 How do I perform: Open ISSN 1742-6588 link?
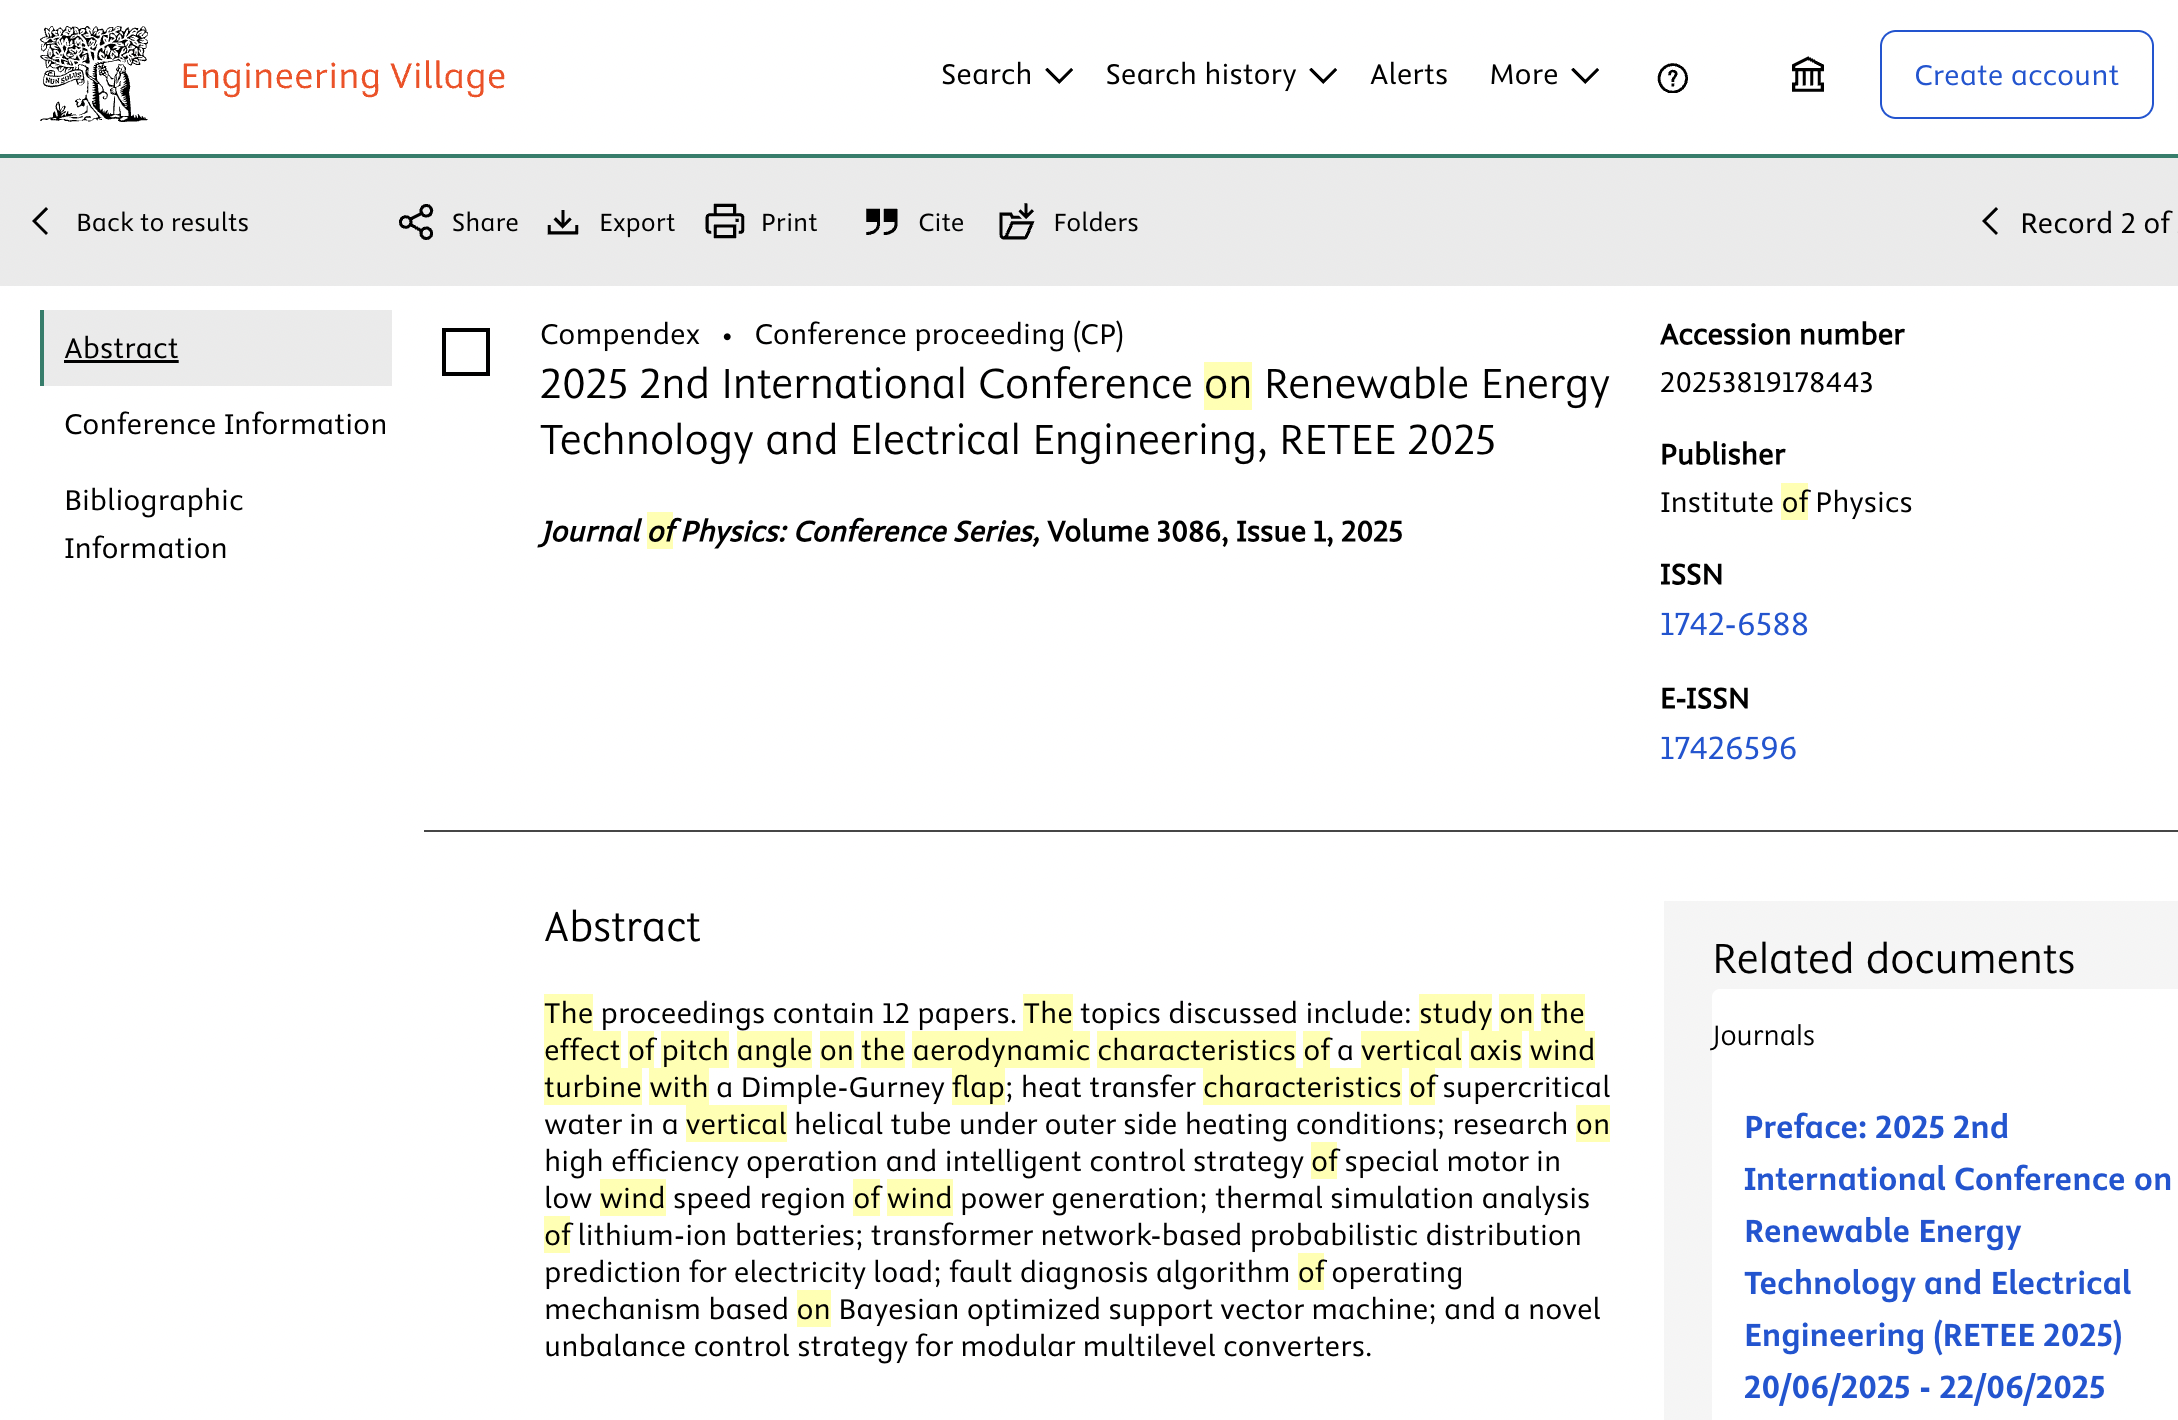coord(1733,624)
